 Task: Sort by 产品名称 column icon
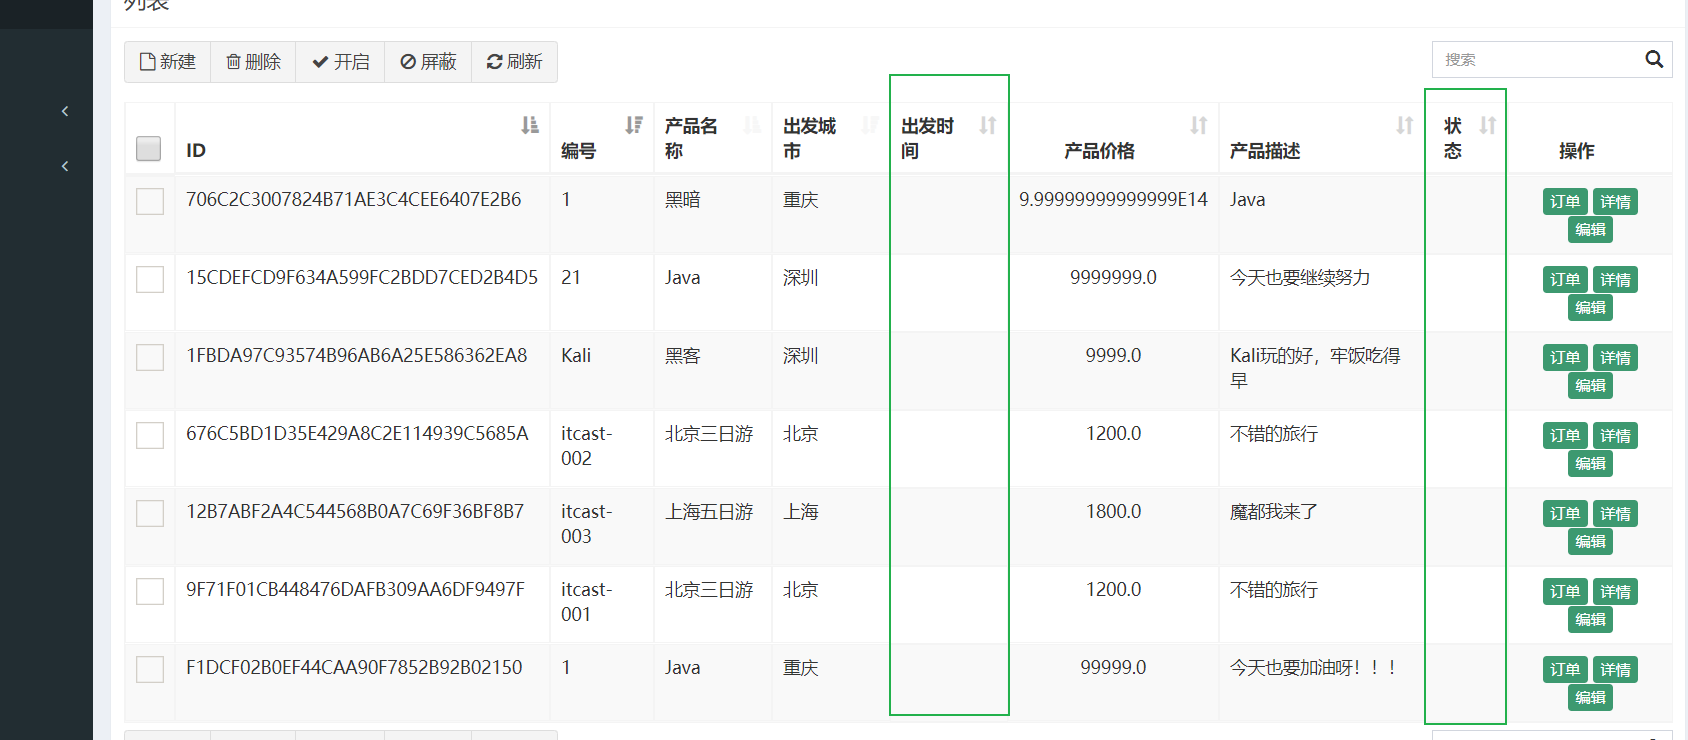click(752, 125)
